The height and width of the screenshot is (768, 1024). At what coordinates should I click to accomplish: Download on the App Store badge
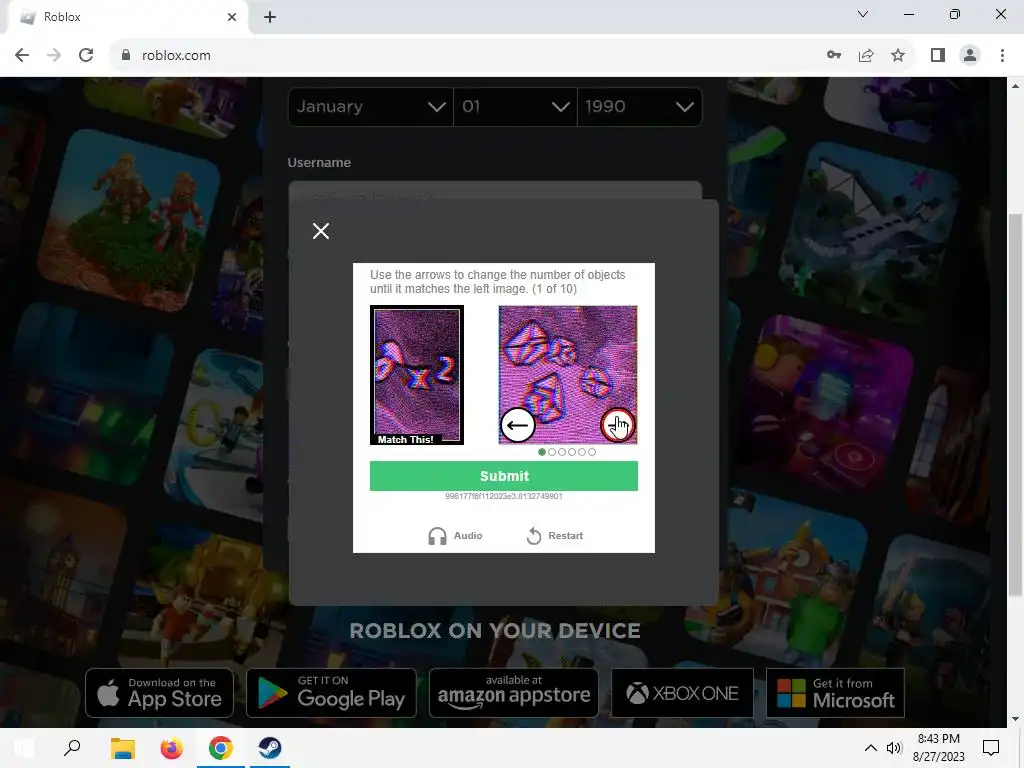(159, 693)
